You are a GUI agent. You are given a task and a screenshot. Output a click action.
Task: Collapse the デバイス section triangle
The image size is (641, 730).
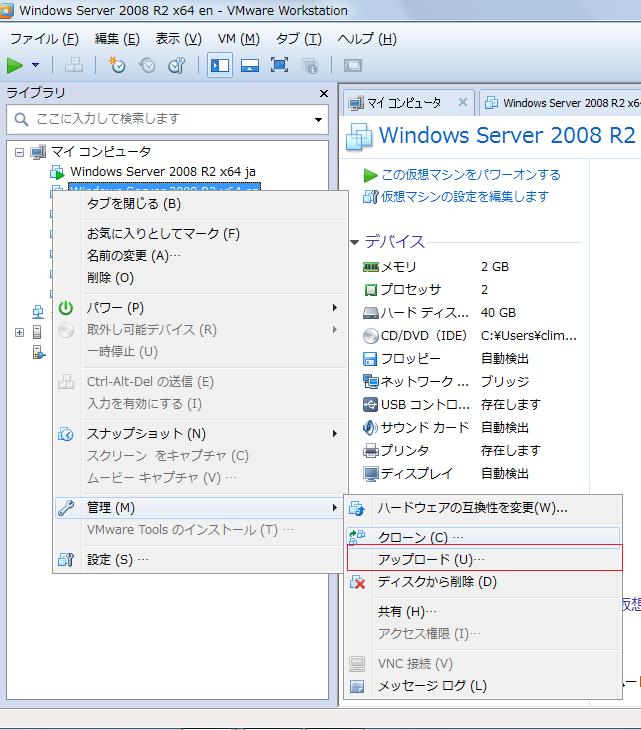click(355, 242)
